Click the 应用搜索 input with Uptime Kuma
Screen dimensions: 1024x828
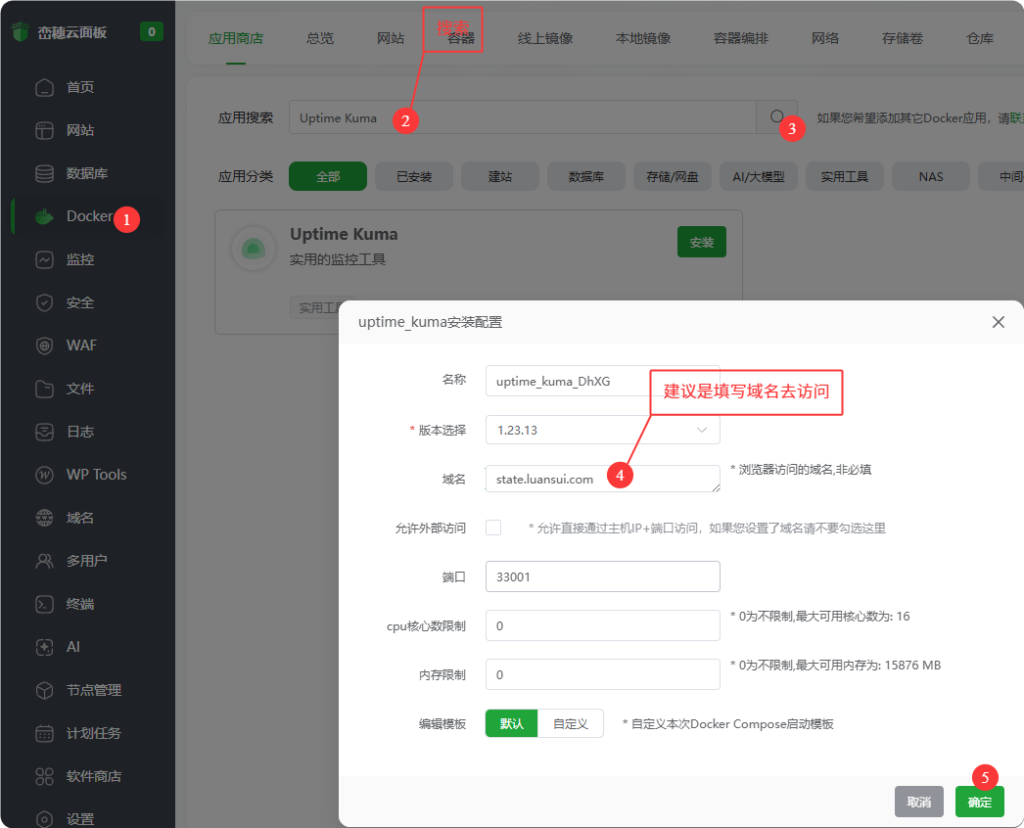tap(522, 118)
